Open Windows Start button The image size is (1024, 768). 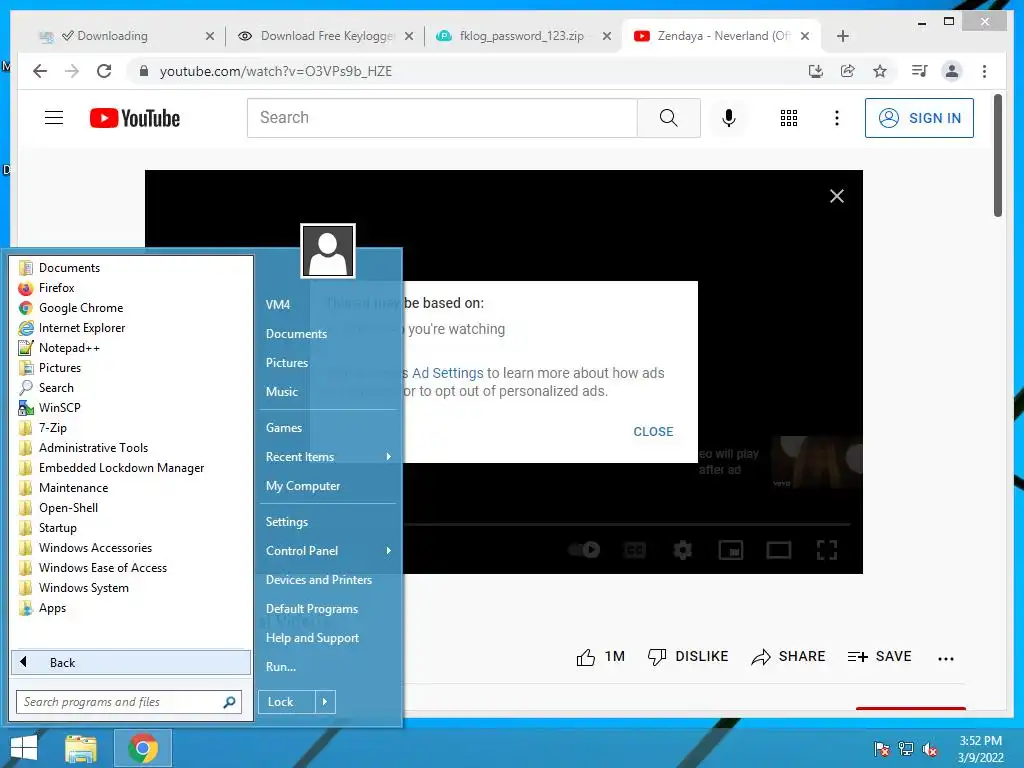[x=24, y=748]
